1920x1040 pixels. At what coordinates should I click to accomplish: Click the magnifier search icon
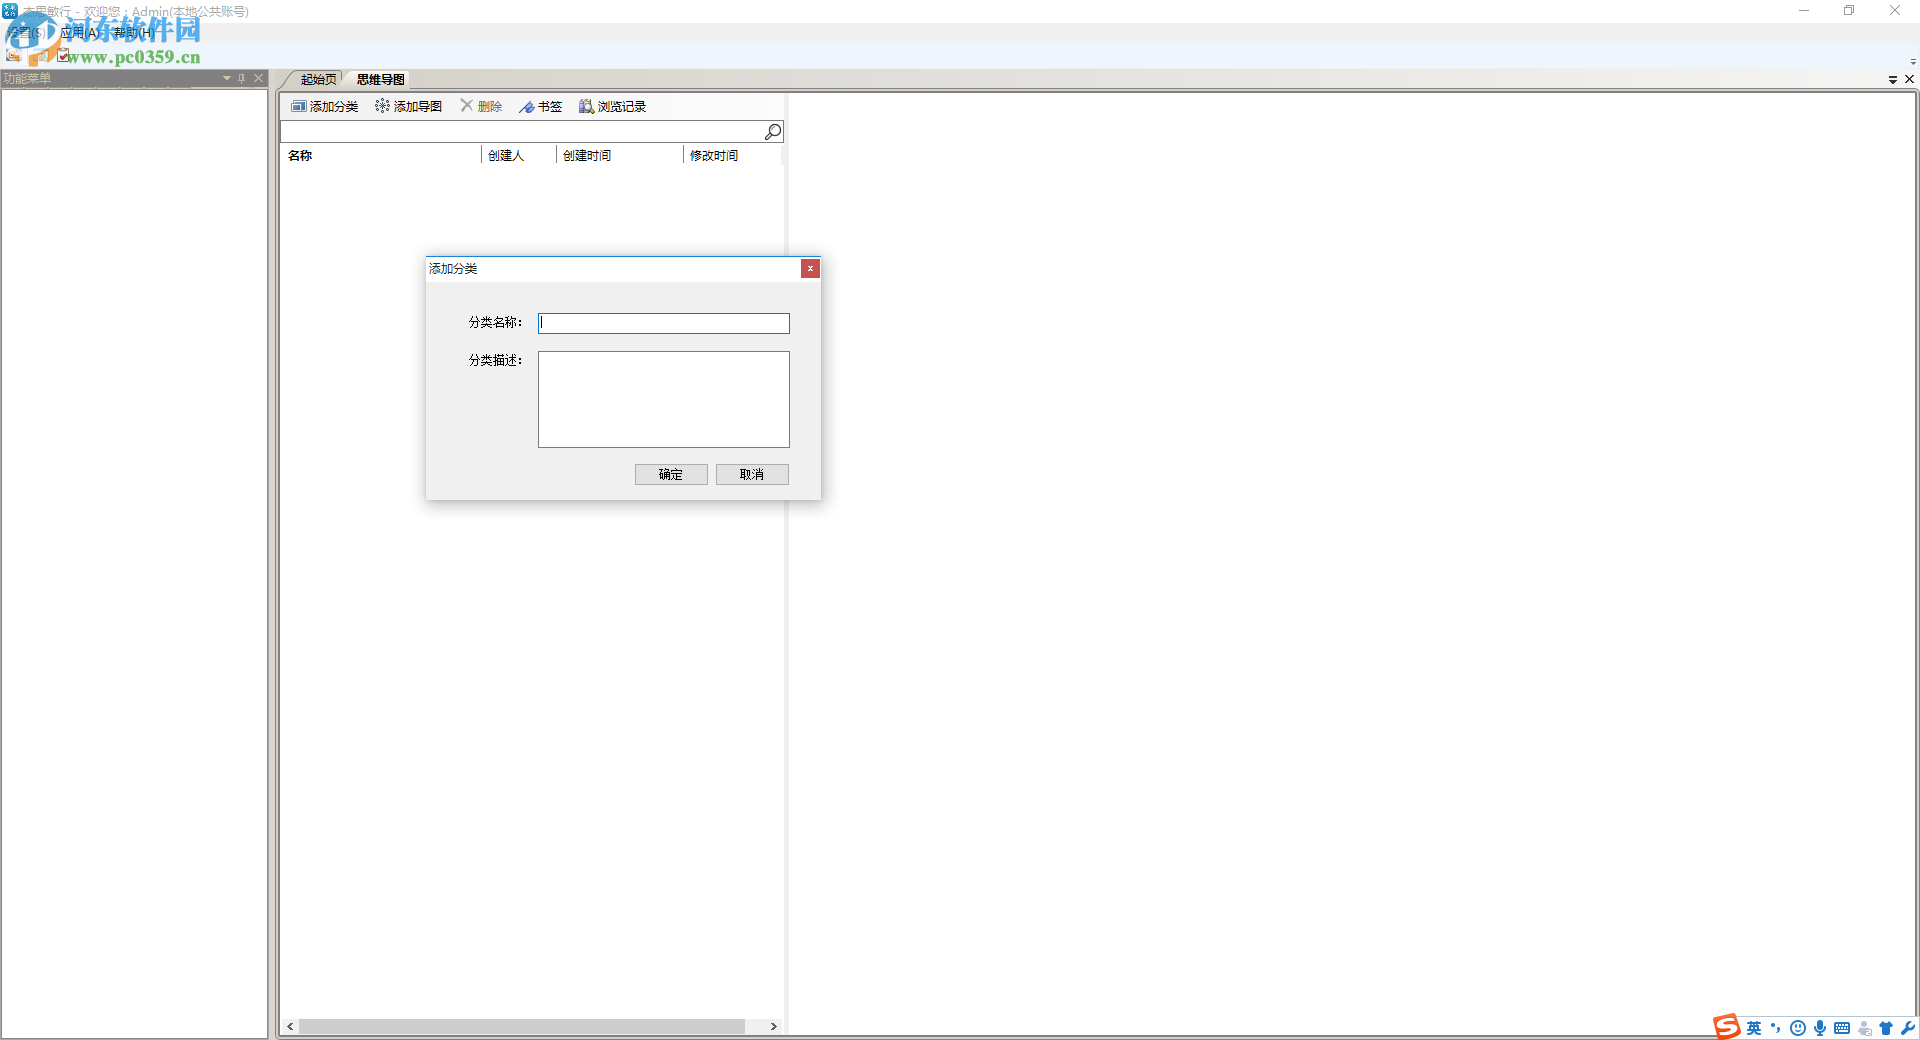773,132
